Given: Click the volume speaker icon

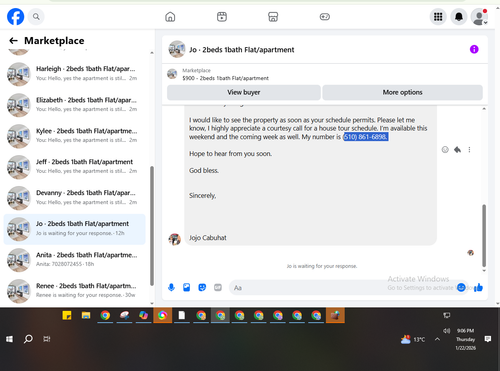Looking at the screenshot, I should [447, 331].
